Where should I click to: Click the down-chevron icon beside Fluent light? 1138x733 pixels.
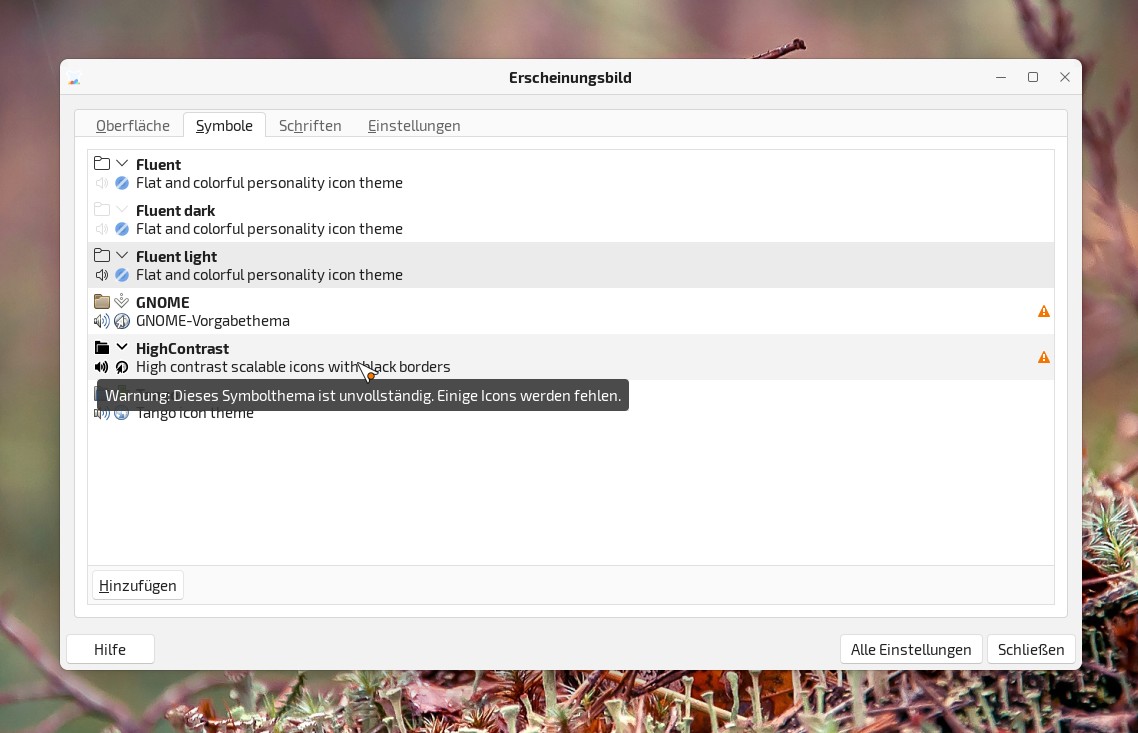click(x=122, y=255)
